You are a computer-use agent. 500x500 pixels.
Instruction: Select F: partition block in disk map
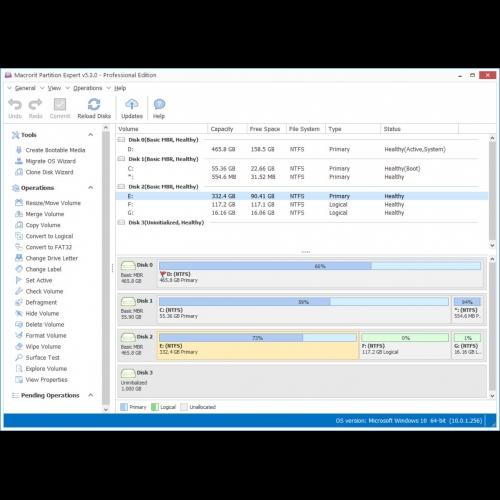coord(405,345)
